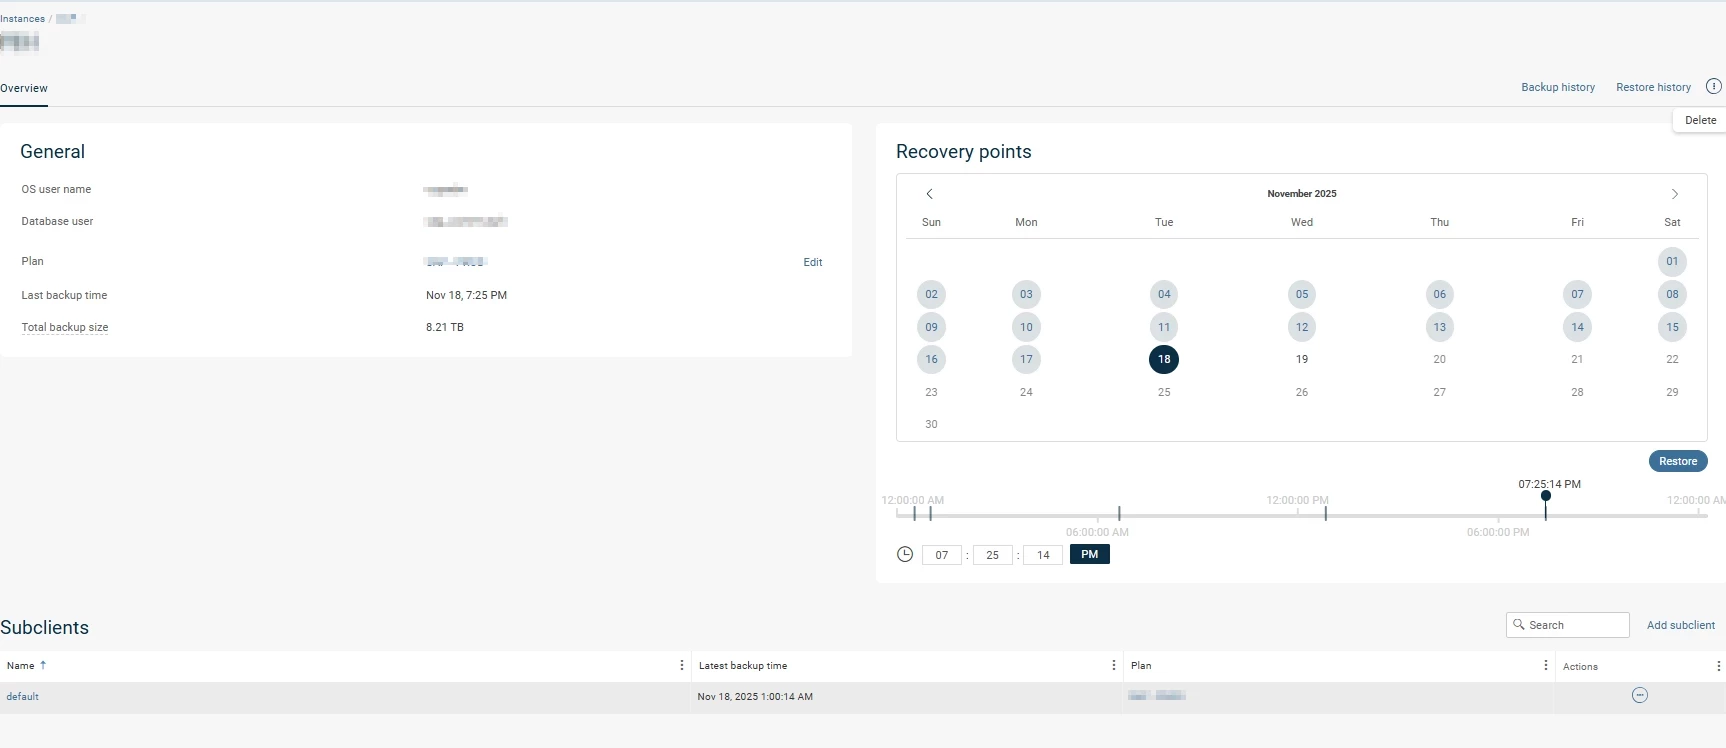Click the Total backup size label

65,327
